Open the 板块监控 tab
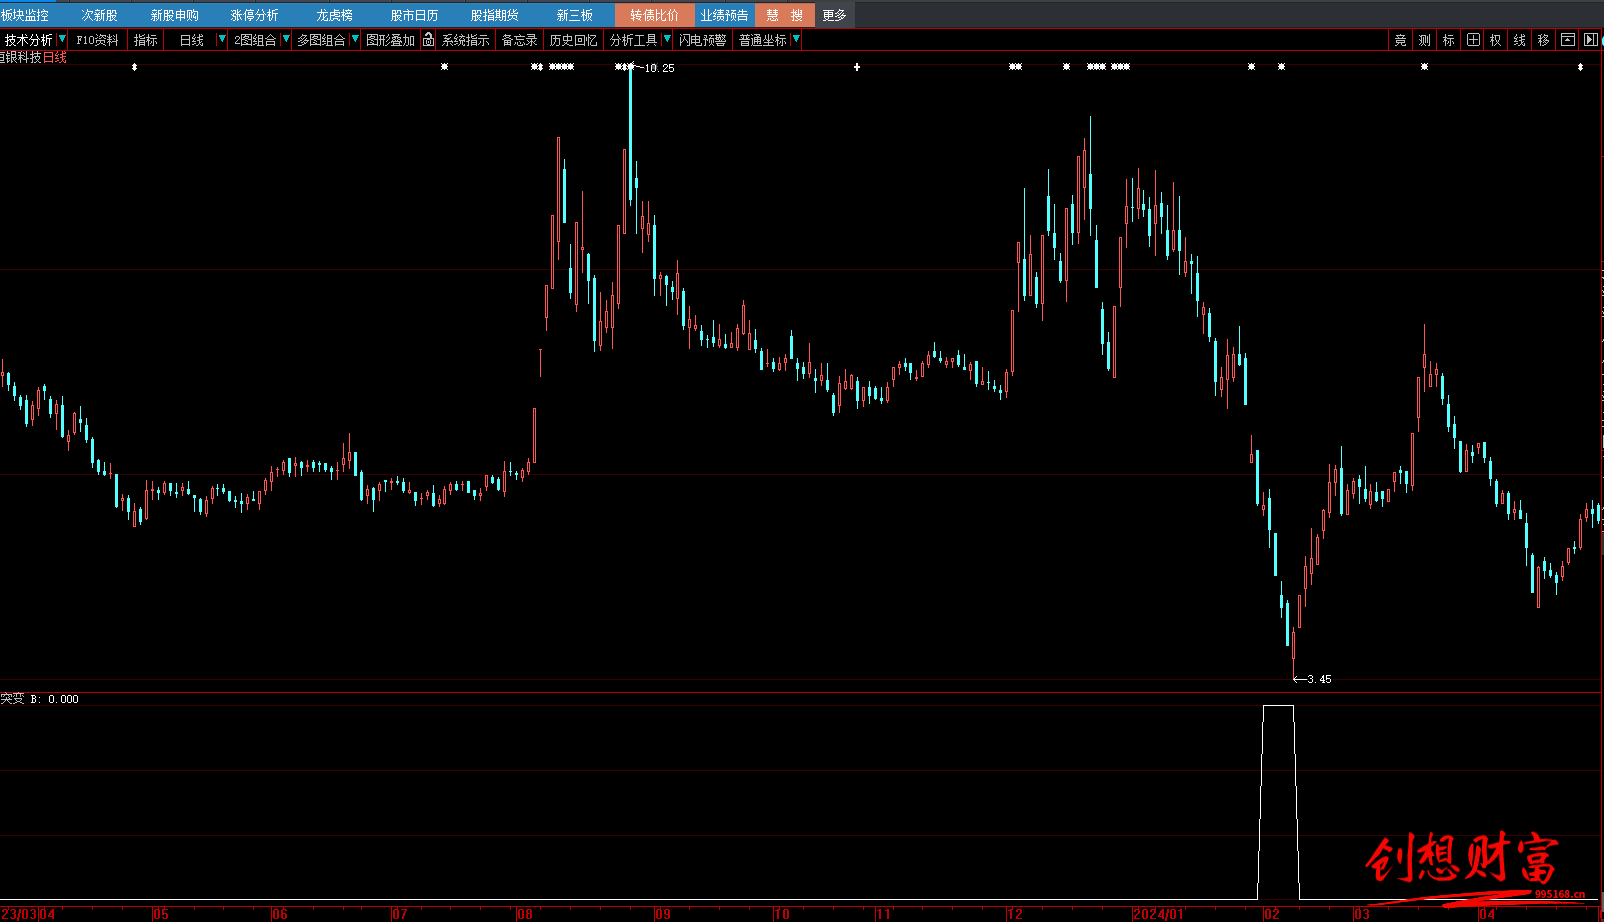The height and width of the screenshot is (922, 1604). click(x=27, y=15)
